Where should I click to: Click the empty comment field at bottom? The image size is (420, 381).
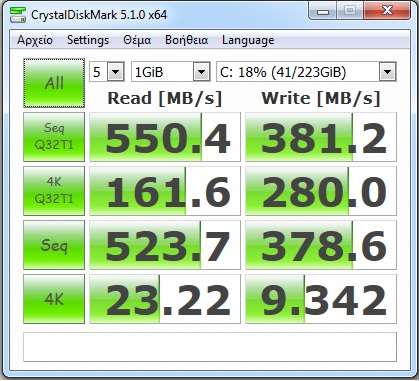pos(210,347)
